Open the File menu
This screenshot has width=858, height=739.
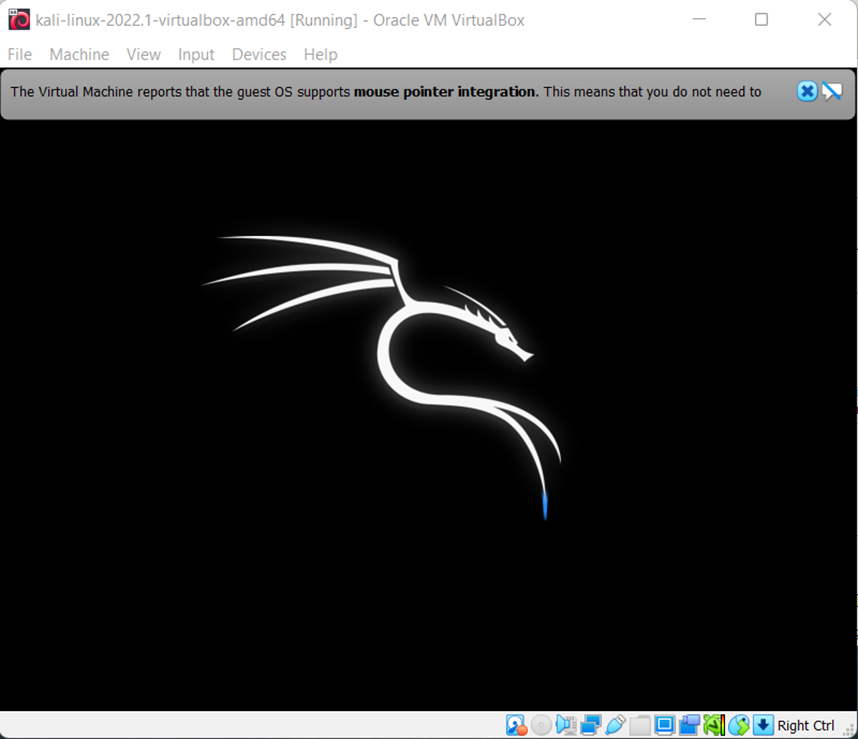20,54
